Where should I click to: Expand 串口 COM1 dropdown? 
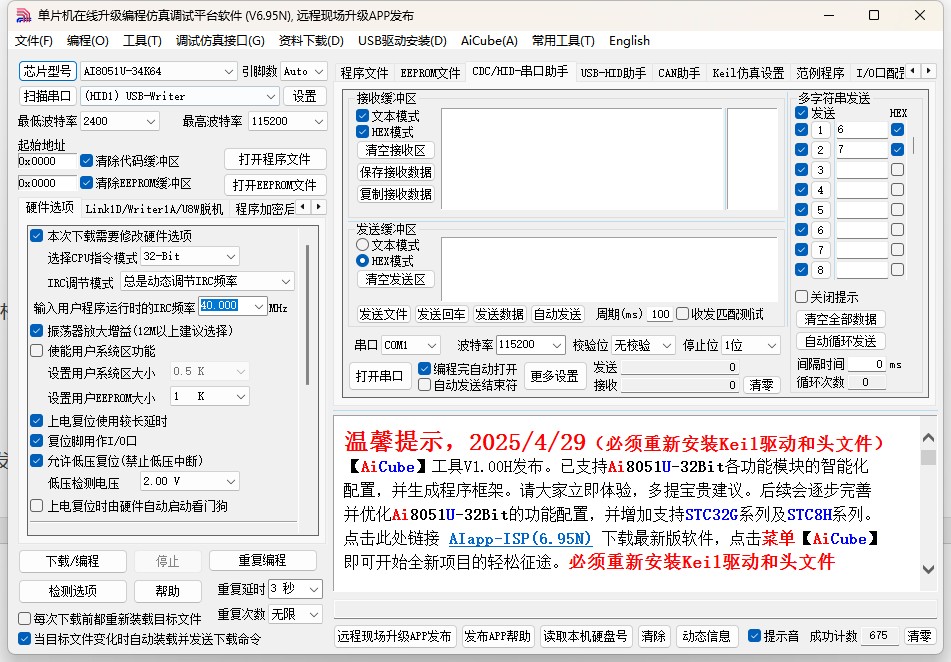[432, 345]
